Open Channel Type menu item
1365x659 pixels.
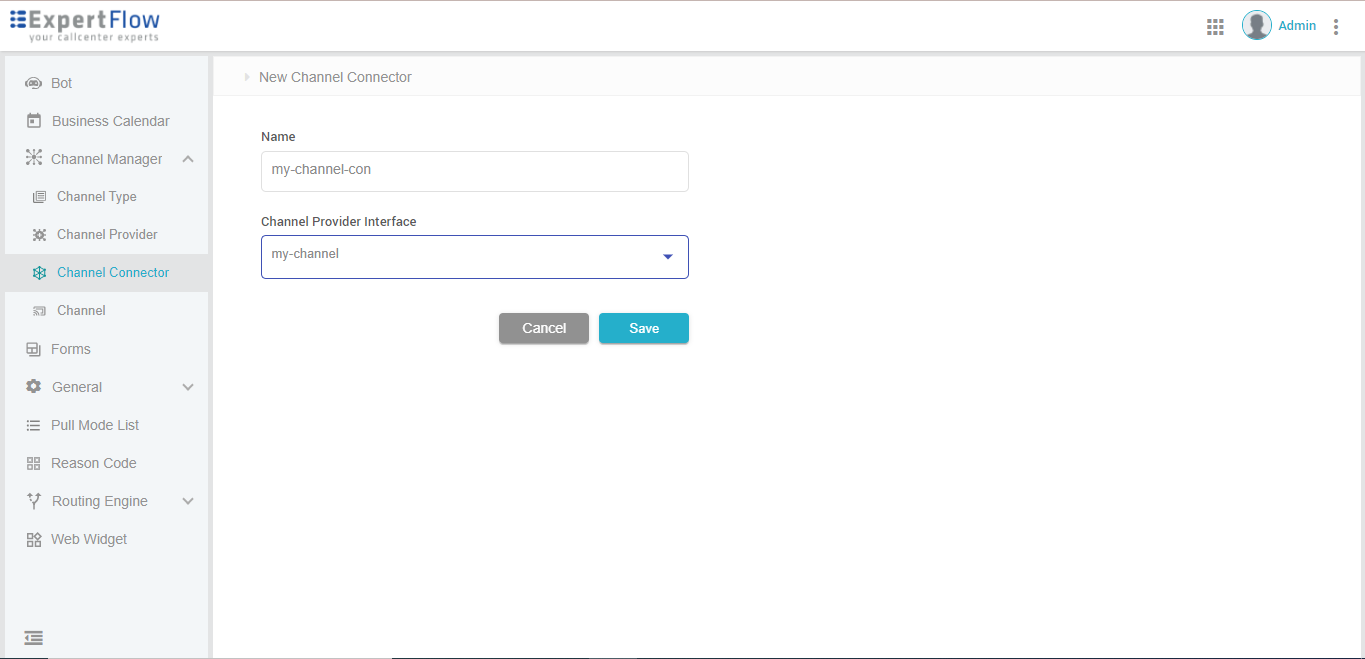[96, 197]
